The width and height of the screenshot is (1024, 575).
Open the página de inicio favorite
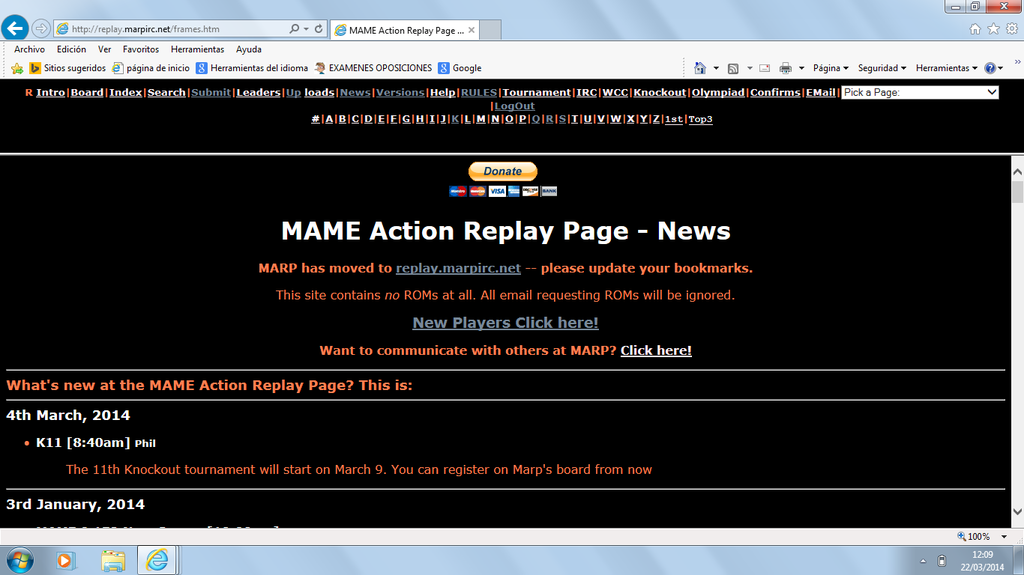pyautogui.click(x=151, y=68)
